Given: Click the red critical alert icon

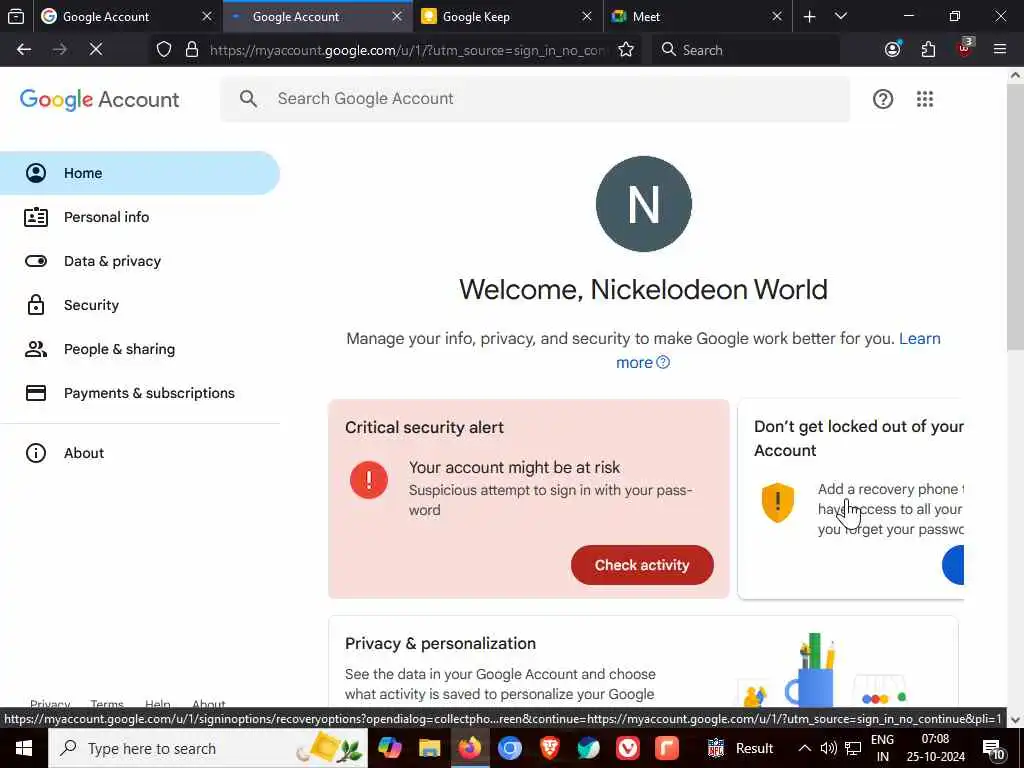Looking at the screenshot, I should point(369,480).
